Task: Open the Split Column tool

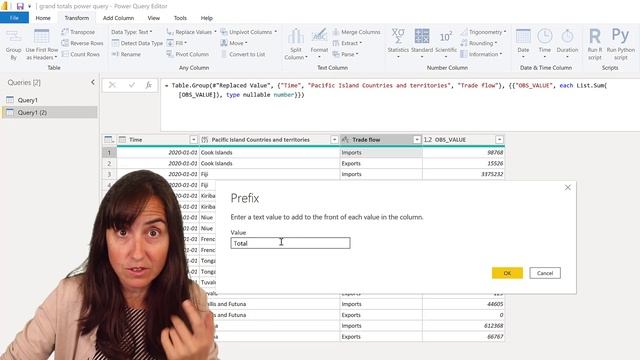Action: [x=296, y=45]
